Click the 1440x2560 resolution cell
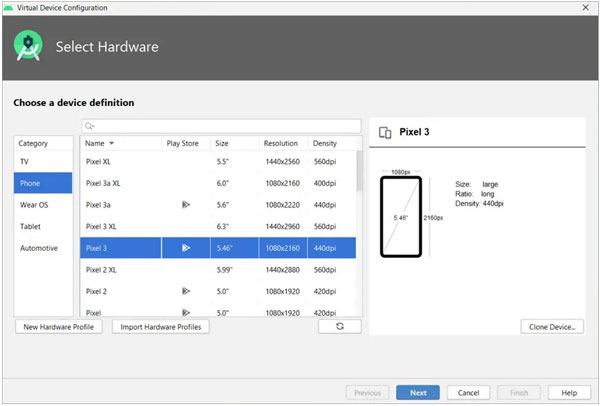 283,161
